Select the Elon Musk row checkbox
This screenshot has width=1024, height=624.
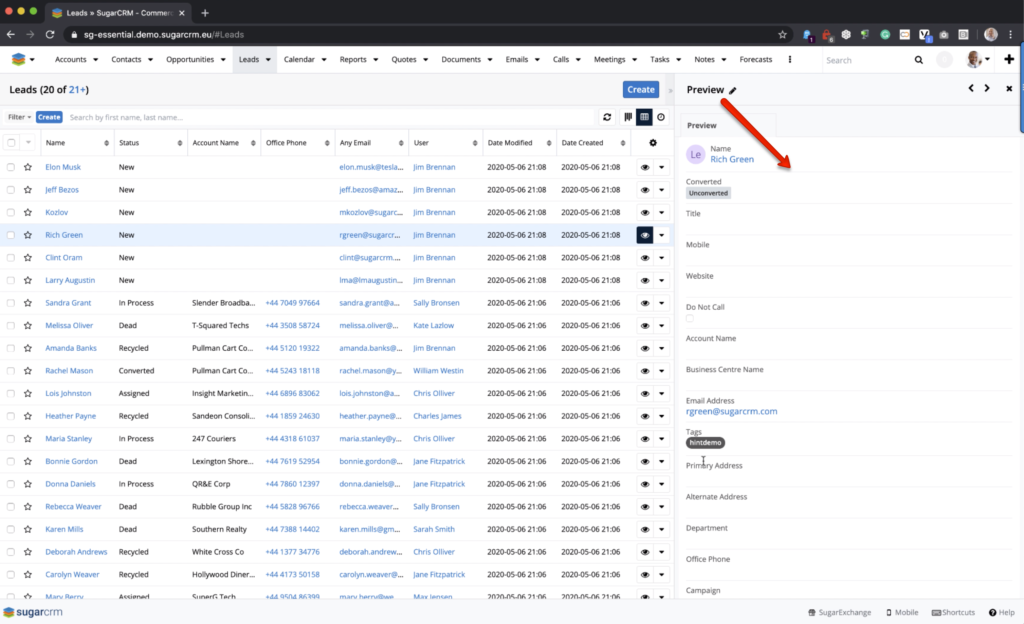10,167
